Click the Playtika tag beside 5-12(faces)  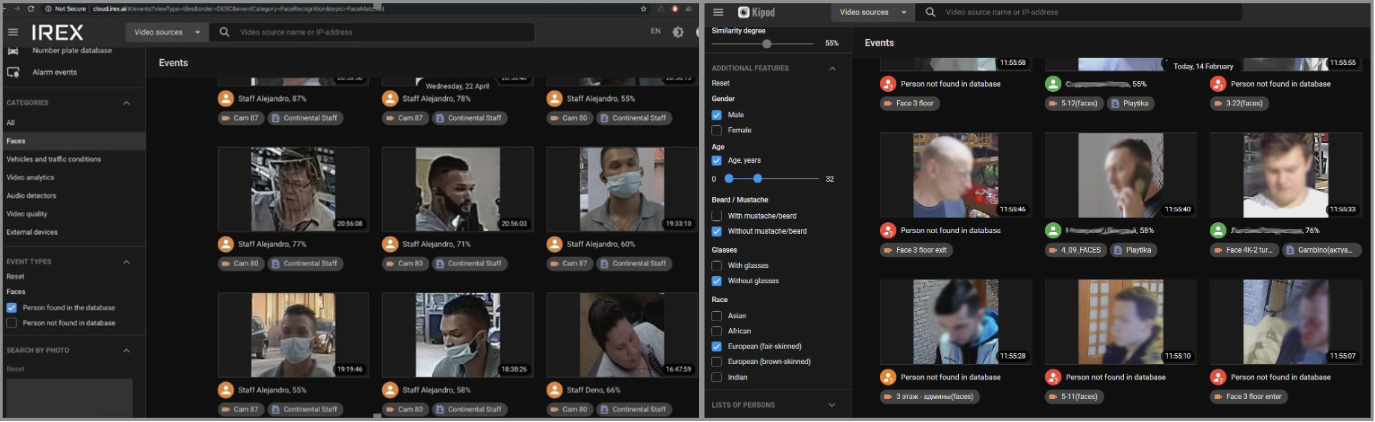click(1131, 103)
